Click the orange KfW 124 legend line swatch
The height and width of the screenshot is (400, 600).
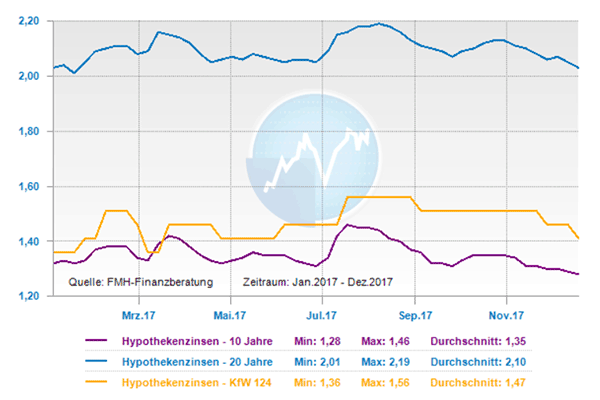96,382
